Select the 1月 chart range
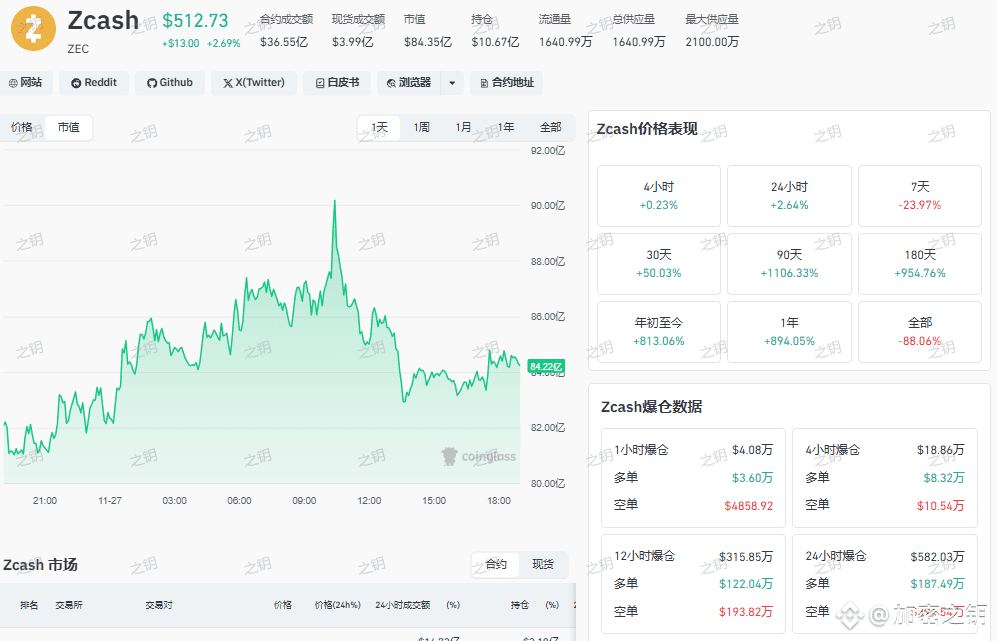This screenshot has height=641, width=997. click(463, 127)
